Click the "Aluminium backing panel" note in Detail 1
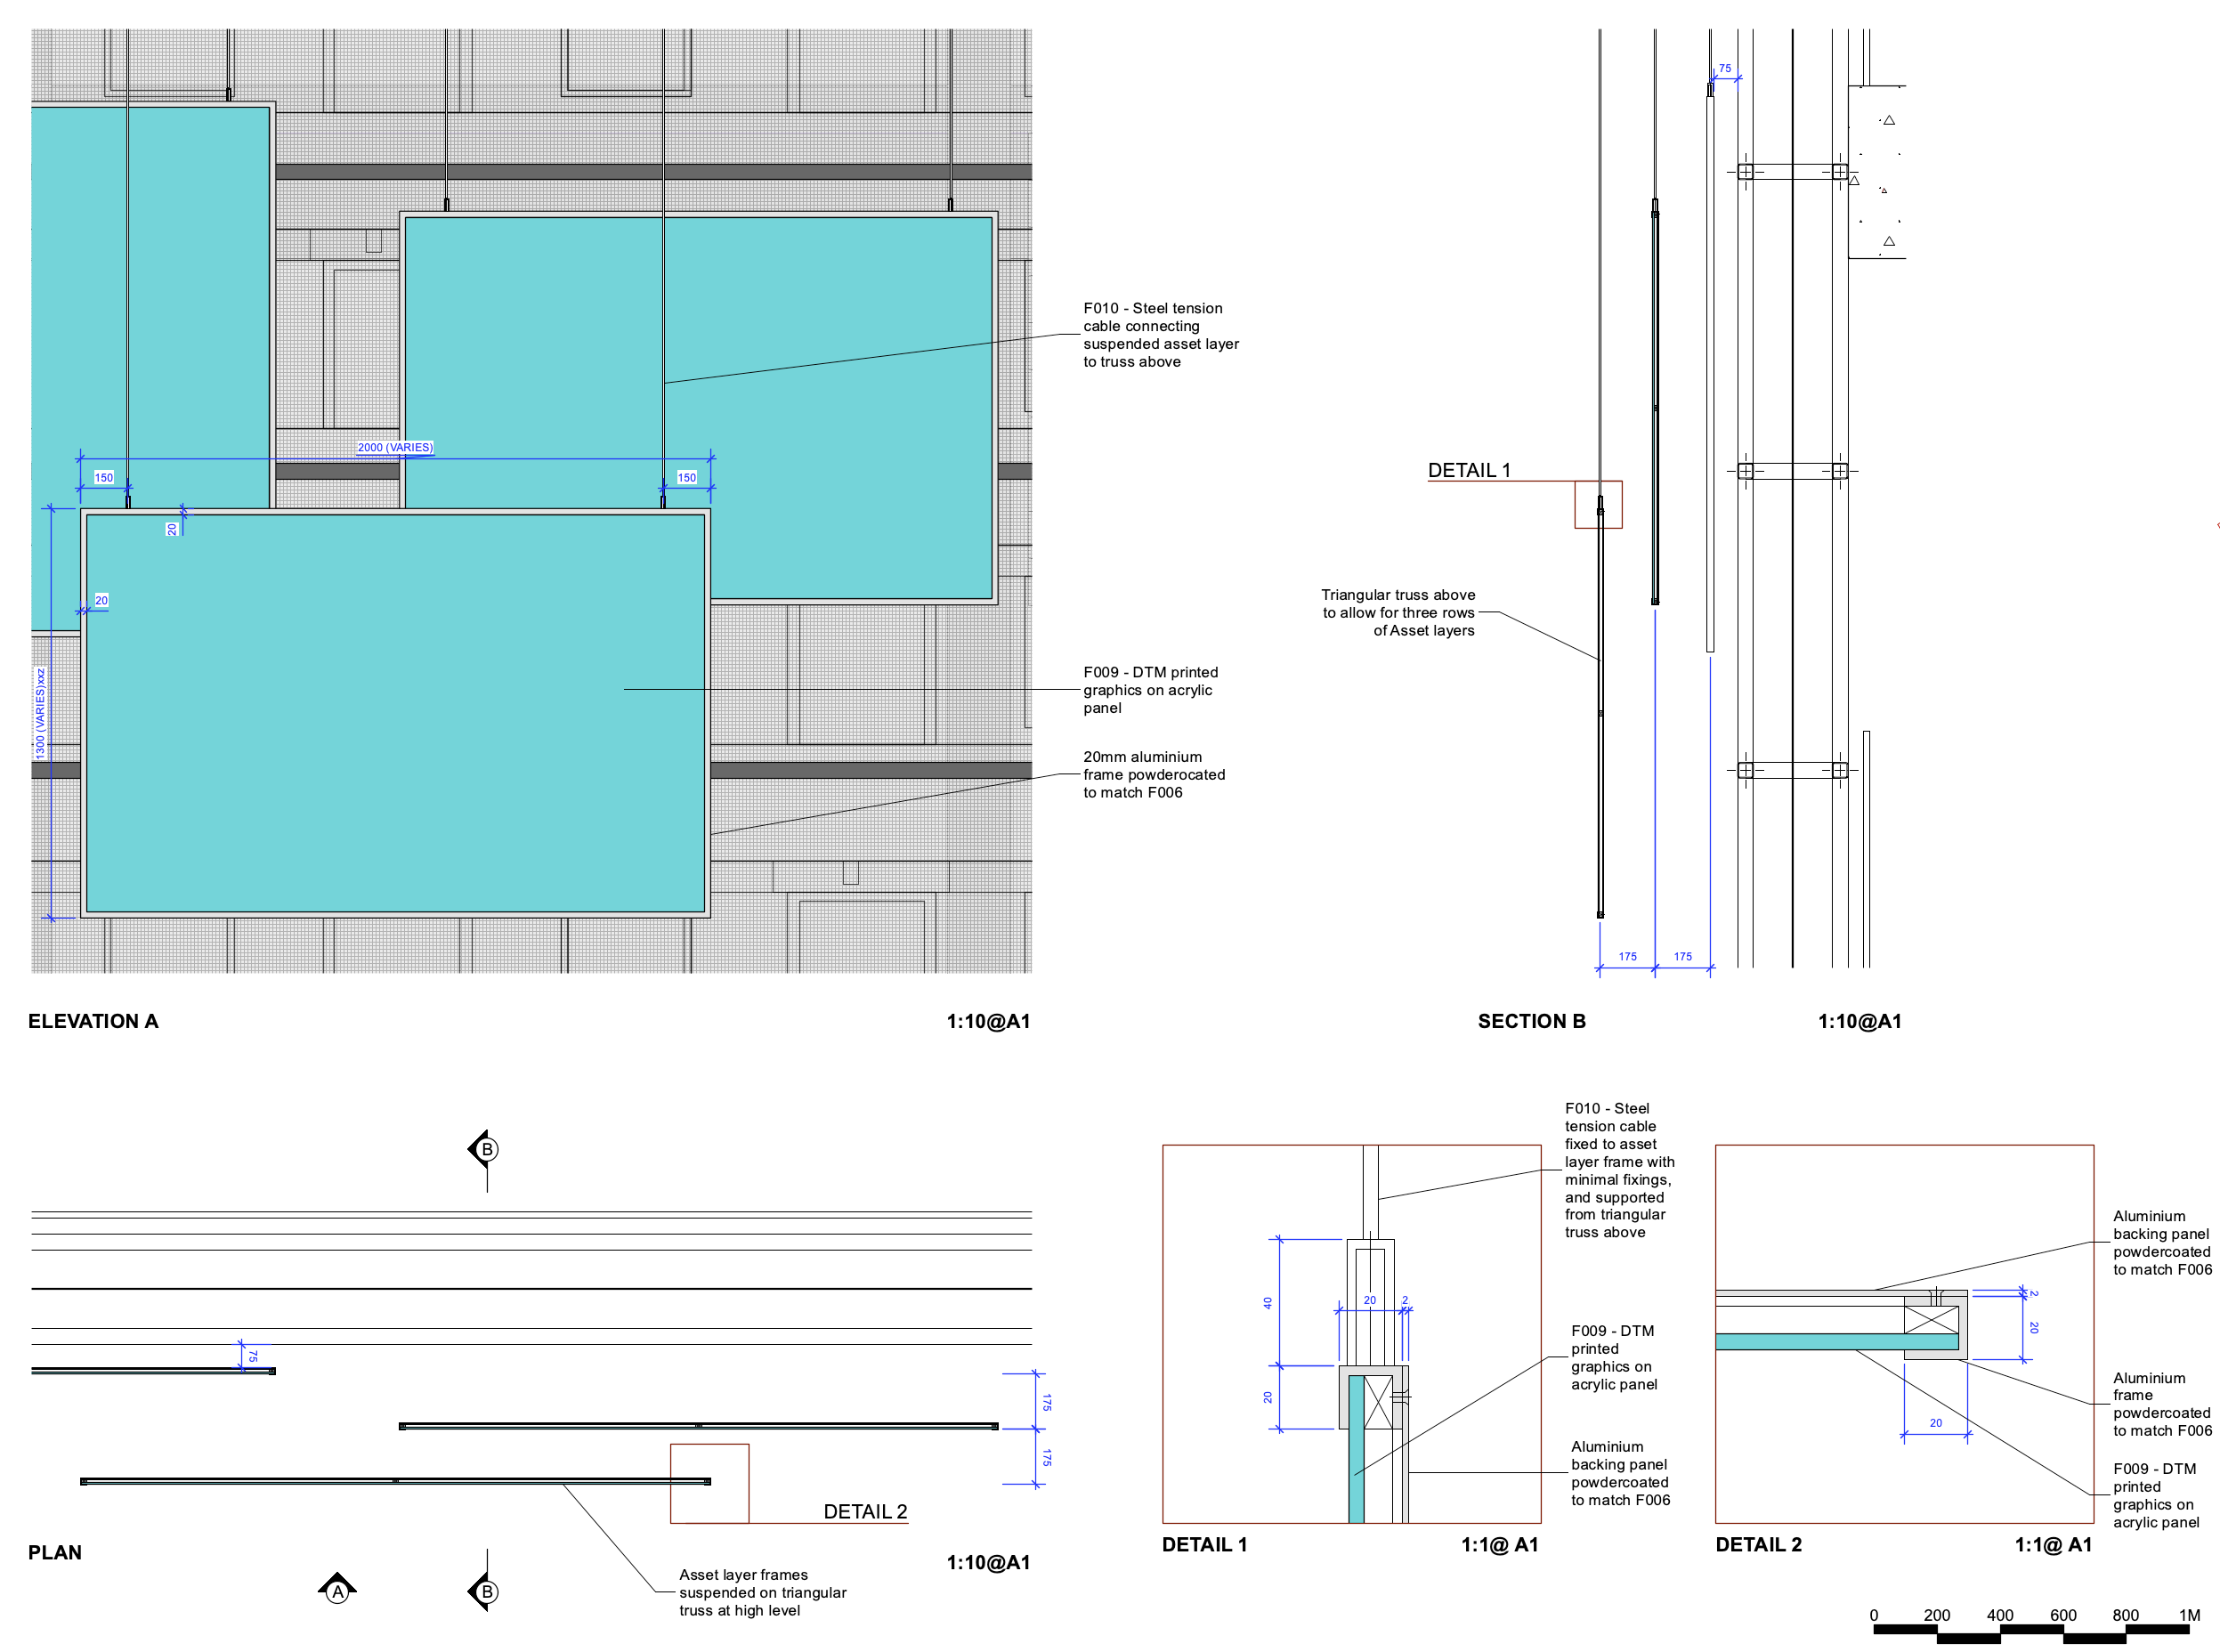Screen dimensions: 2220x1652 [1620, 1473]
